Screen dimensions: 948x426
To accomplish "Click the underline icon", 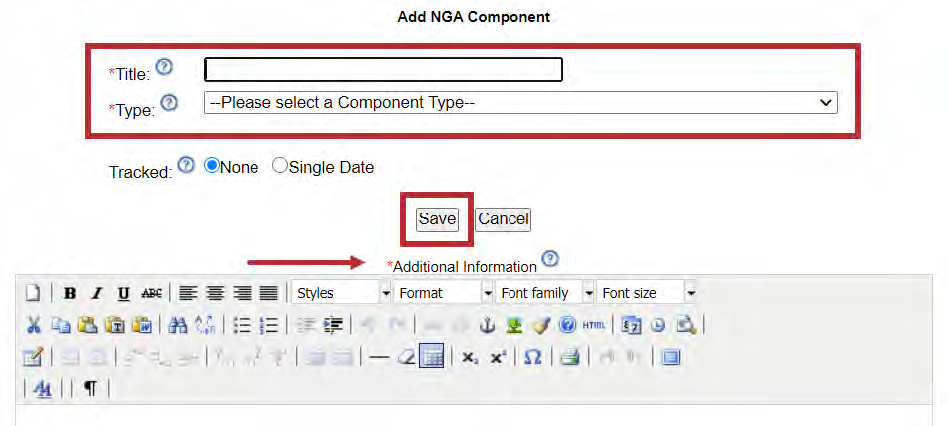I will pos(124,293).
